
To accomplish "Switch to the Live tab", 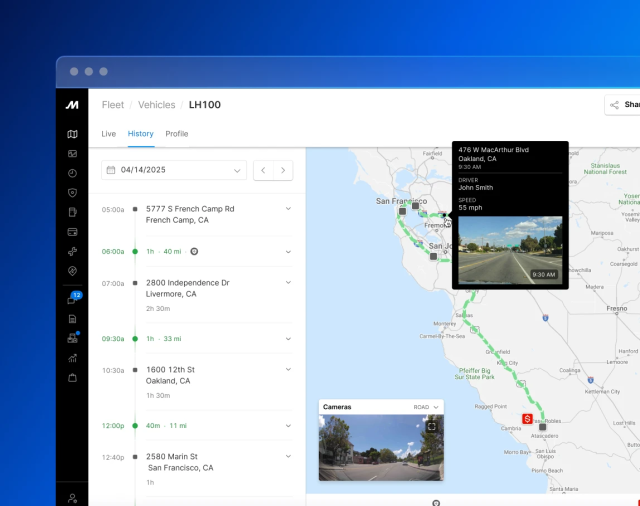I will pos(109,134).
